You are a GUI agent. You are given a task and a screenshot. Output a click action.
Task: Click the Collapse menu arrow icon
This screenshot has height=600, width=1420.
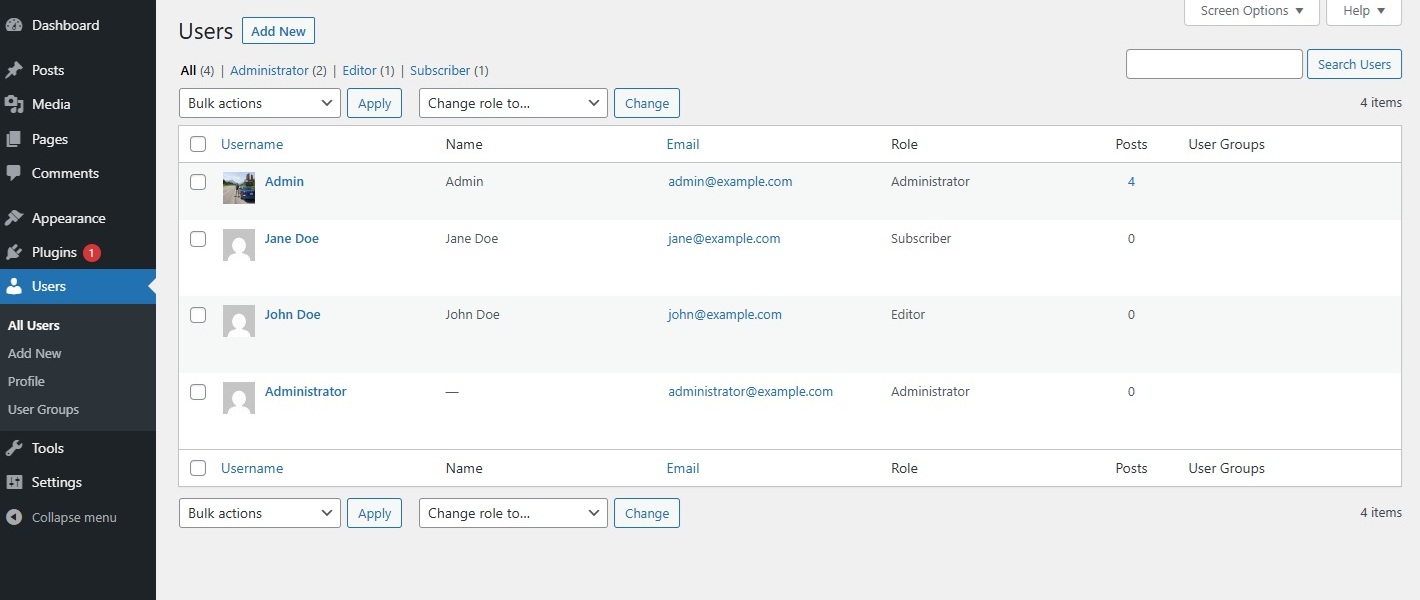(14, 517)
